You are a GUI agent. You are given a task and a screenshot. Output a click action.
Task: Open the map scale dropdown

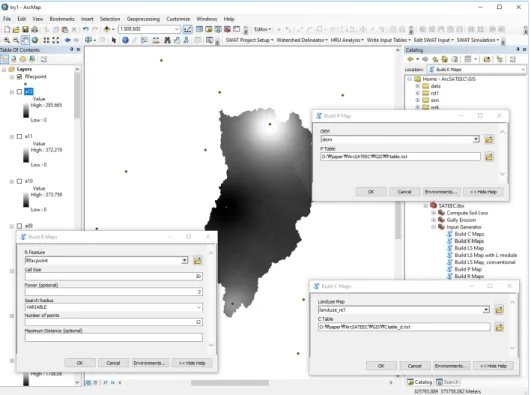pyautogui.click(x=176, y=29)
